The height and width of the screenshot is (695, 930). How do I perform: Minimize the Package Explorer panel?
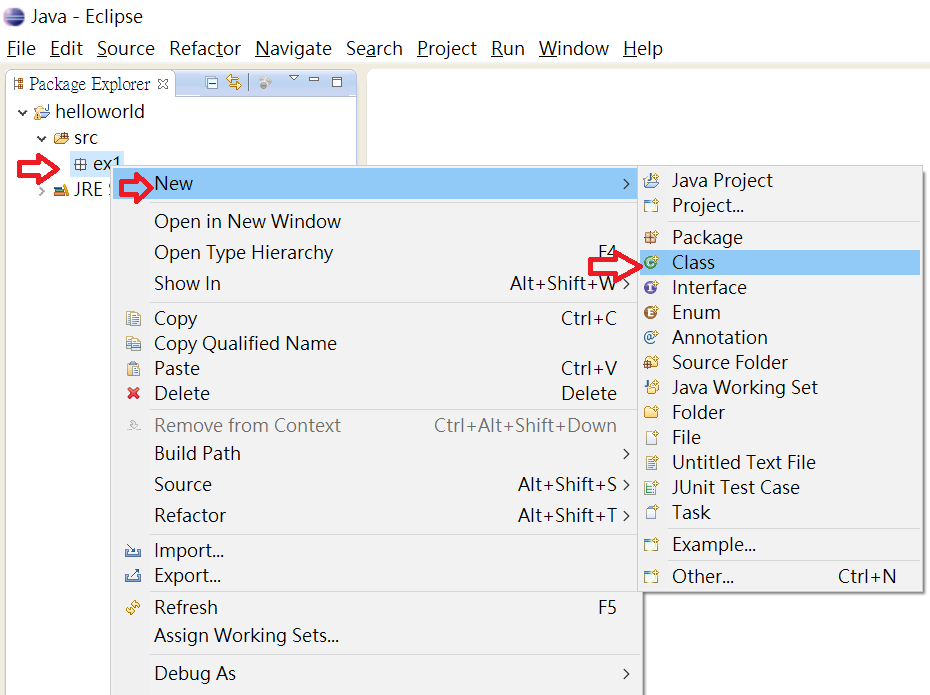click(314, 79)
